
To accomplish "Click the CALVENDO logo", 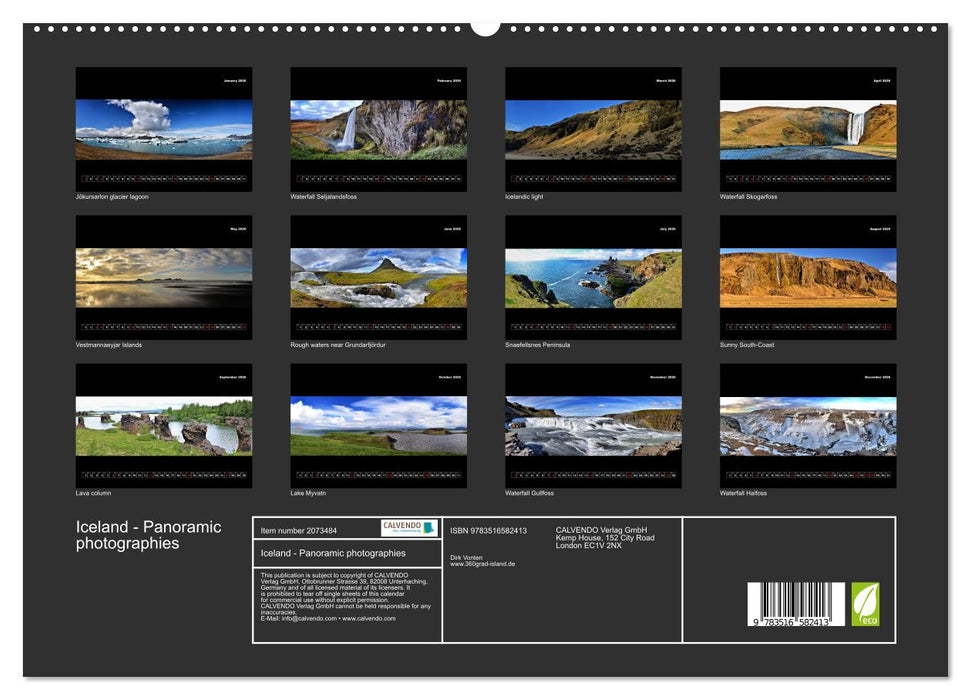I will 407,528.
